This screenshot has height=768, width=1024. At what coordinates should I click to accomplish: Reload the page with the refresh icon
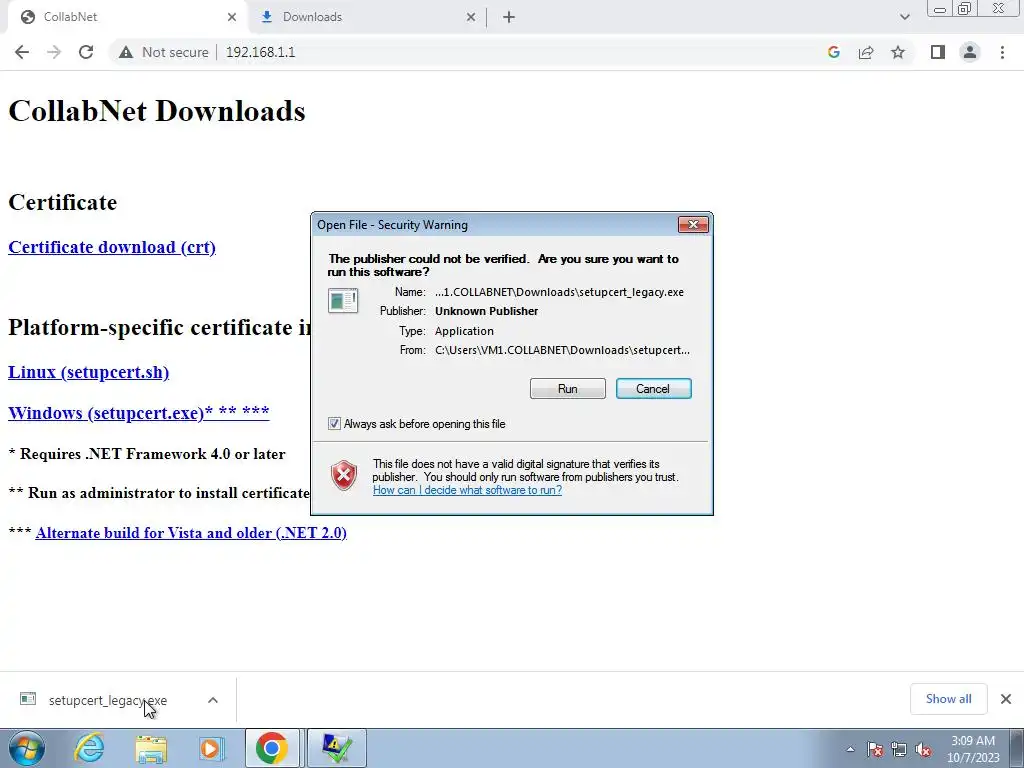pyautogui.click(x=86, y=52)
